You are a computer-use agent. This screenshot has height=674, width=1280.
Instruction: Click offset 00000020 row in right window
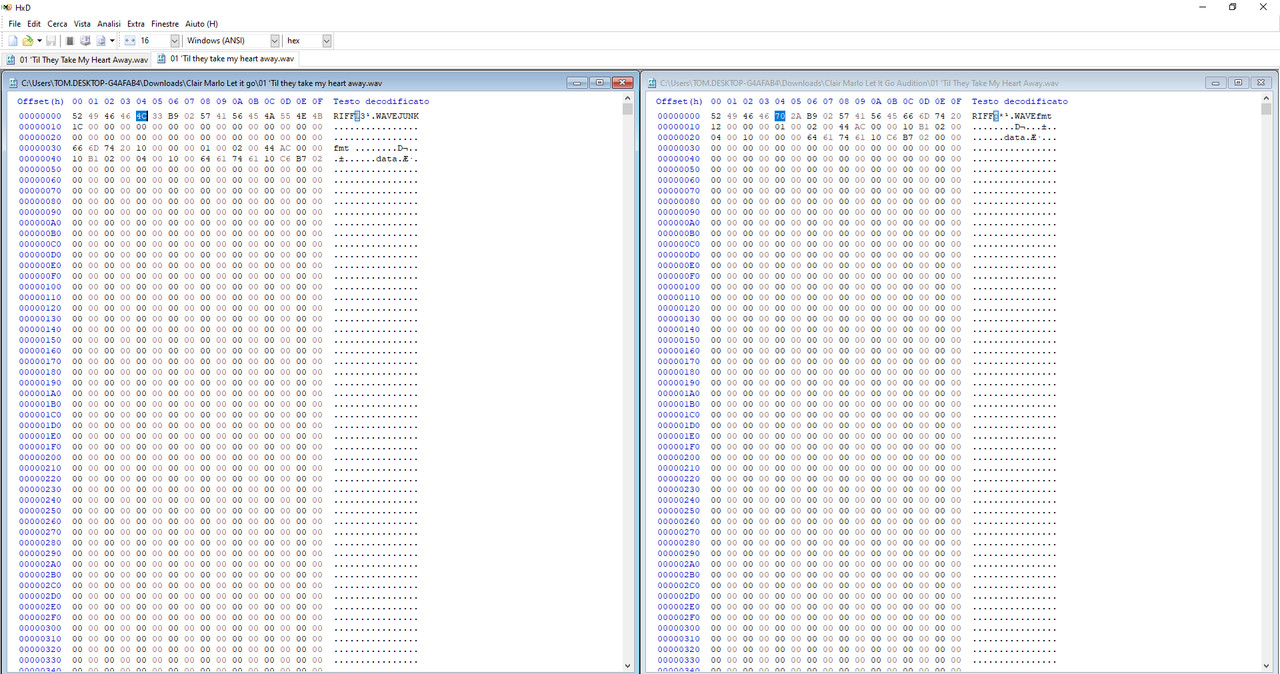tap(679, 137)
